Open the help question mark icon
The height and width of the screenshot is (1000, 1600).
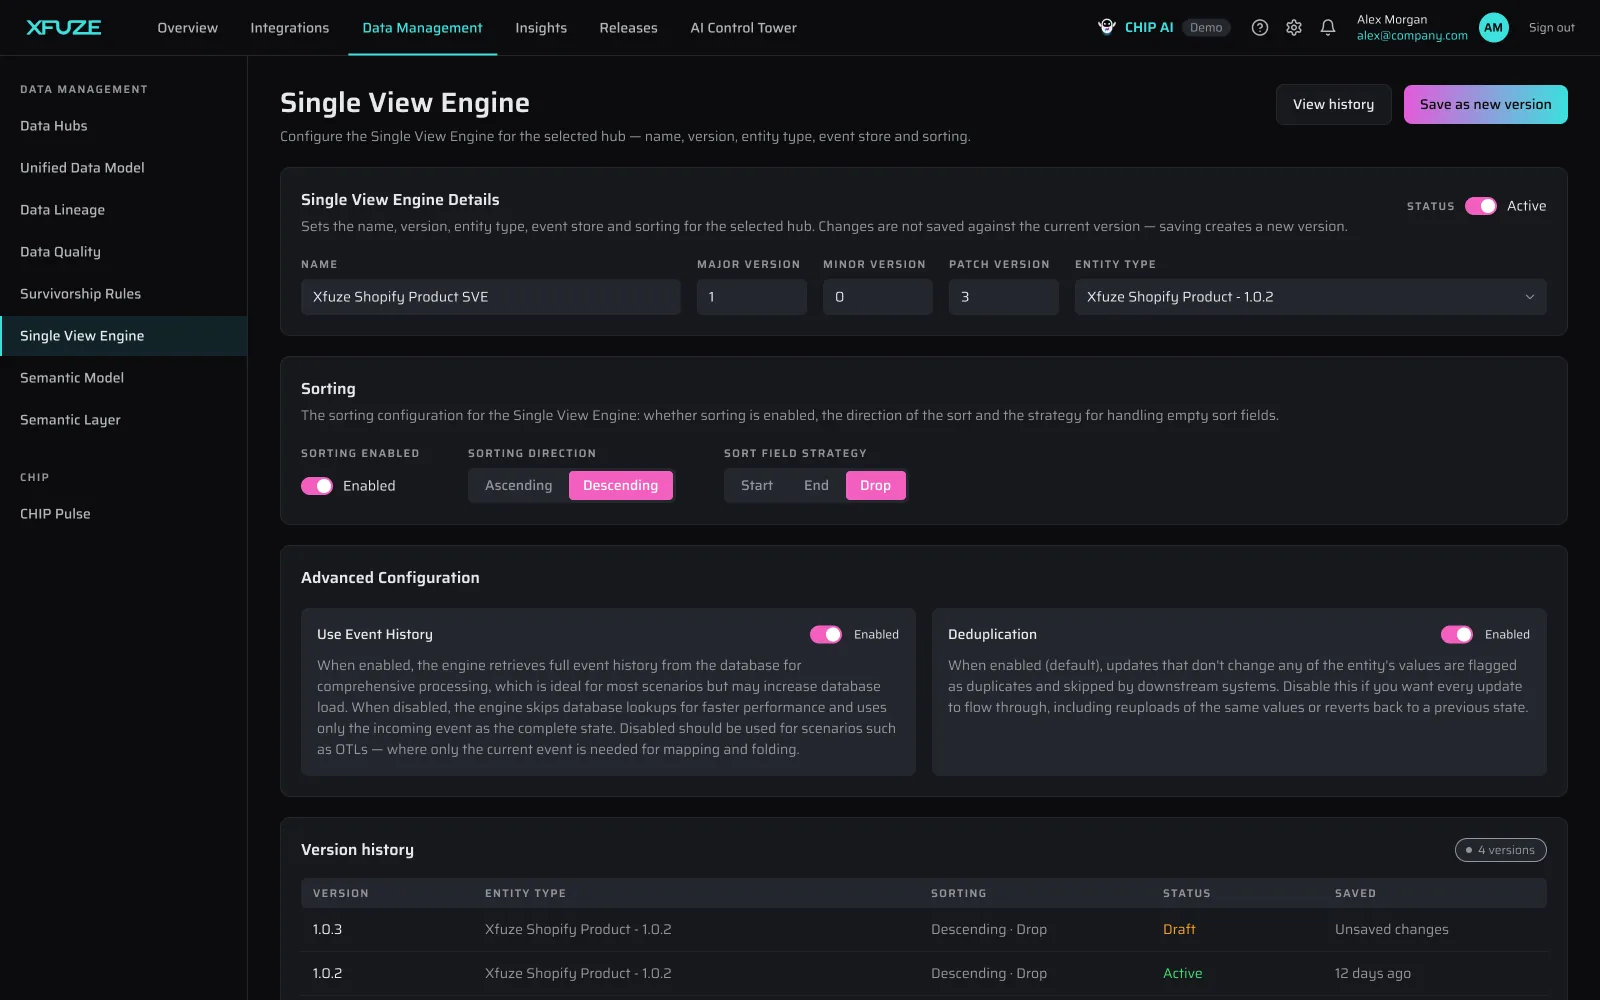pyautogui.click(x=1260, y=28)
